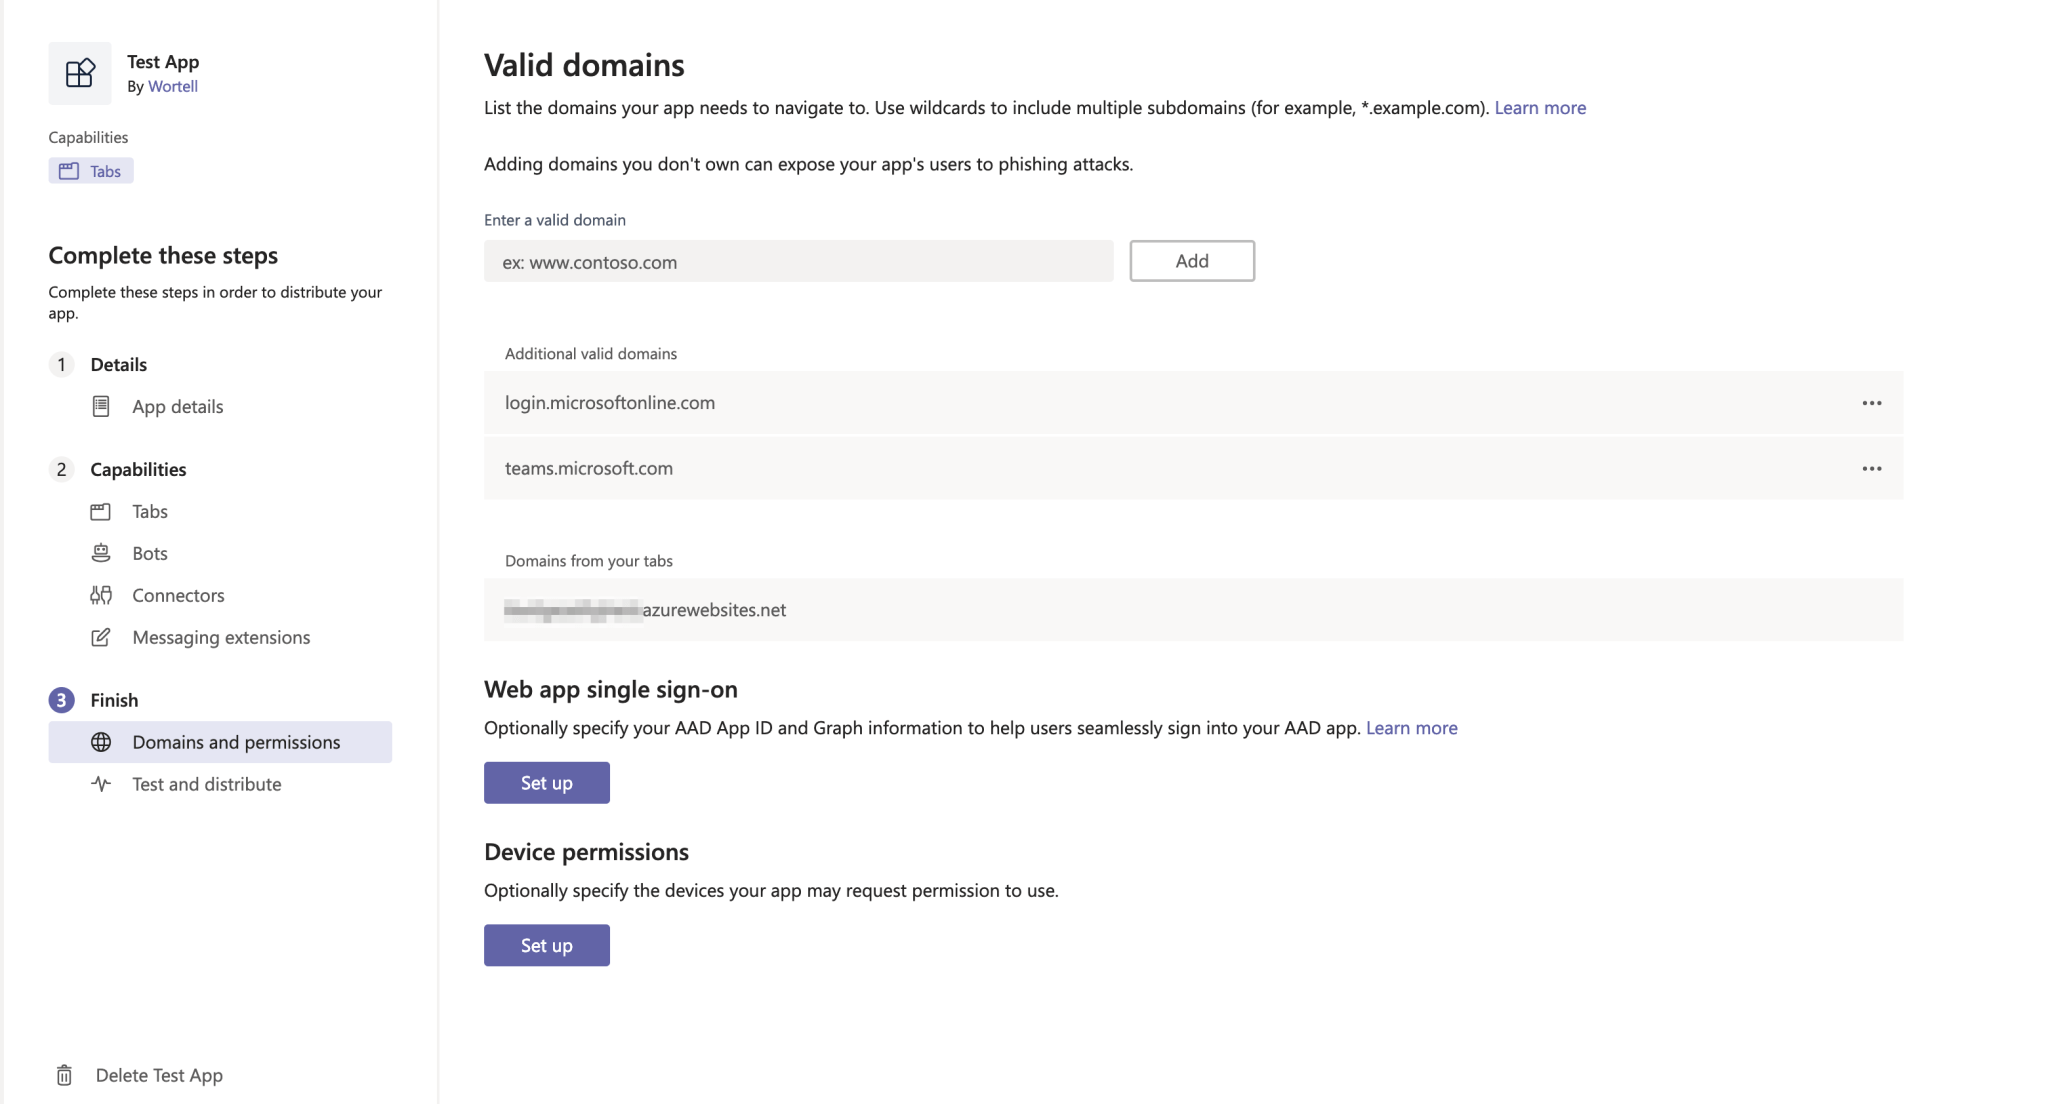Open Messaging extensions via its pencil icon

tap(101, 637)
